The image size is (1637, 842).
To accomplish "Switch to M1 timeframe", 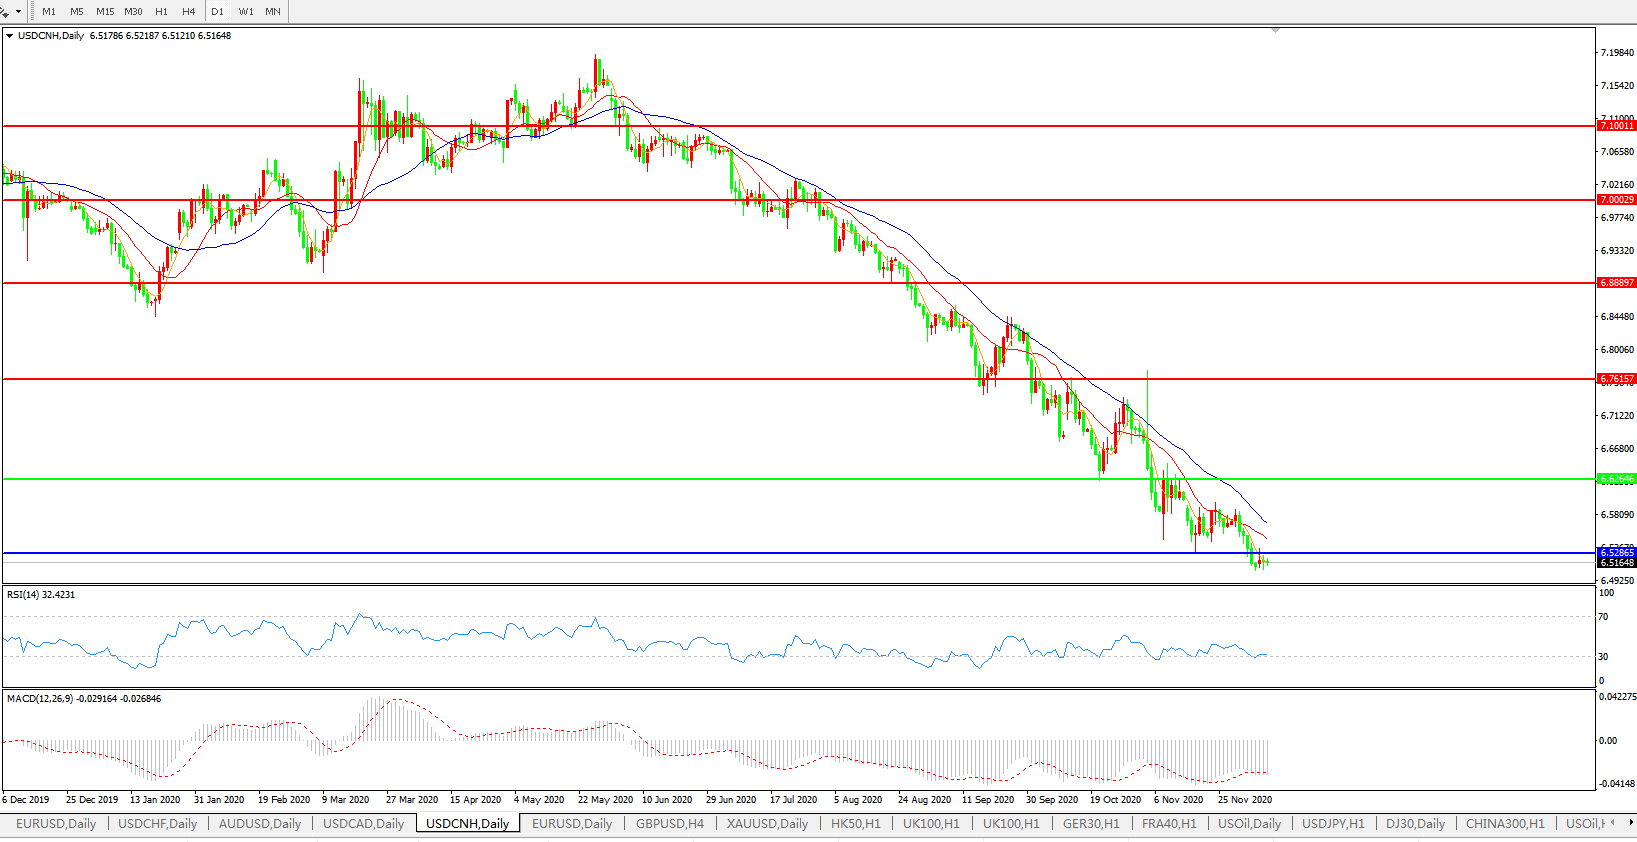I will (49, 12).
